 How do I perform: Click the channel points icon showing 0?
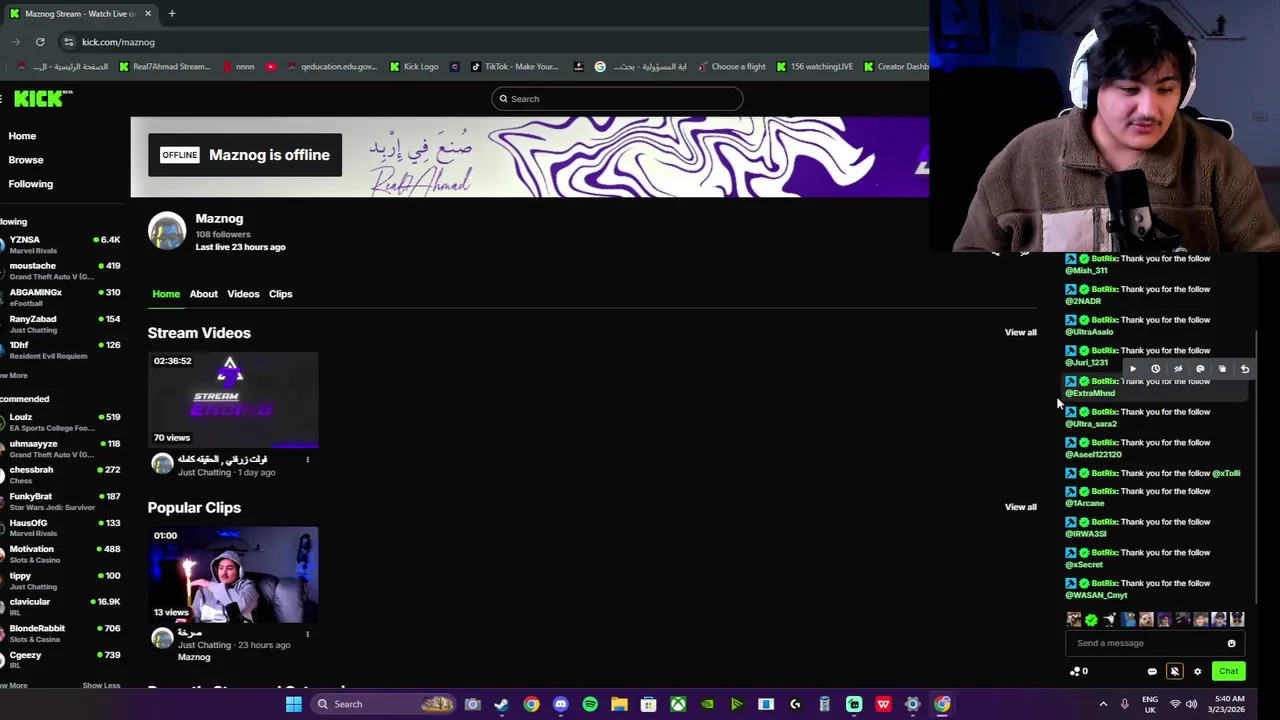[1079, 672]
